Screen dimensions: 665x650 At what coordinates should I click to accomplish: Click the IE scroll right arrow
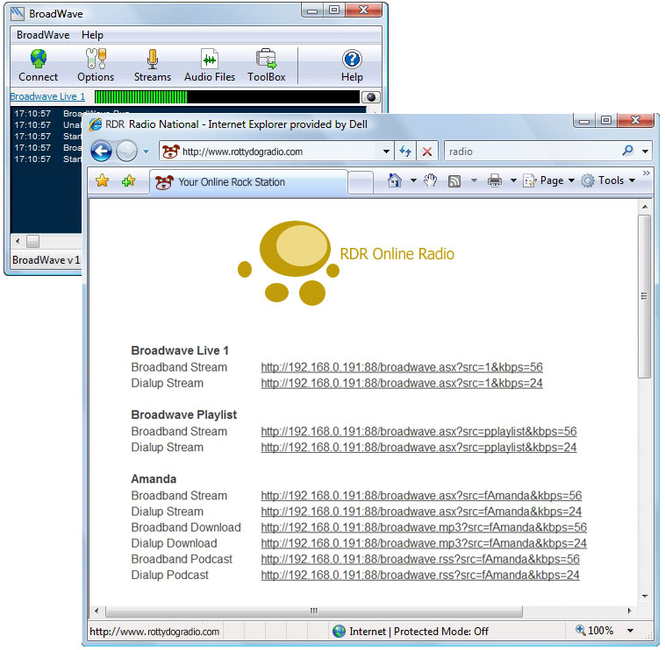tap(629, 611)
